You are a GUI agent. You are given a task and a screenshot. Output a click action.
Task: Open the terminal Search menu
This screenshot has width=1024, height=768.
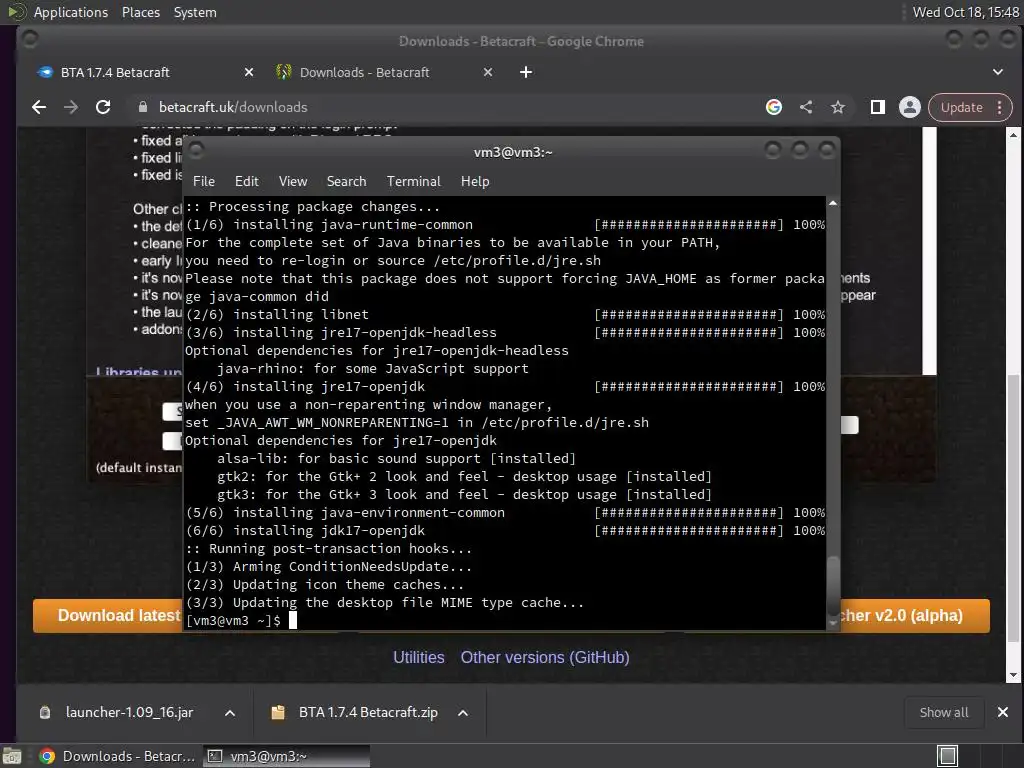coord(346,182)
